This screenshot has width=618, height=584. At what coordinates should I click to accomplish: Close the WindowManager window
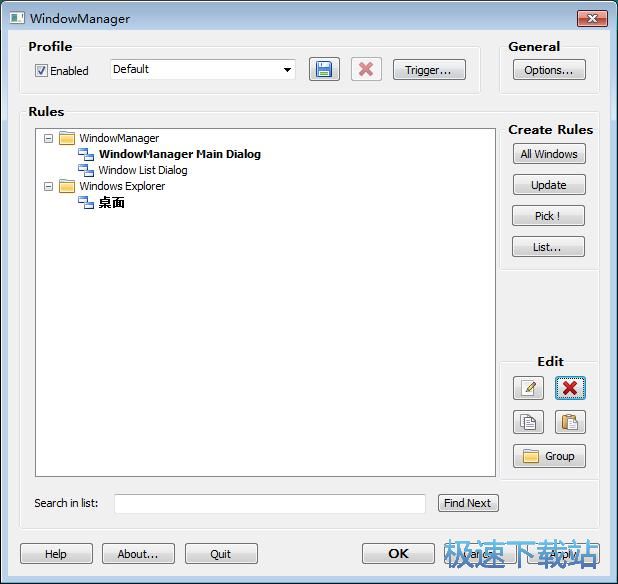click(592, 19)
